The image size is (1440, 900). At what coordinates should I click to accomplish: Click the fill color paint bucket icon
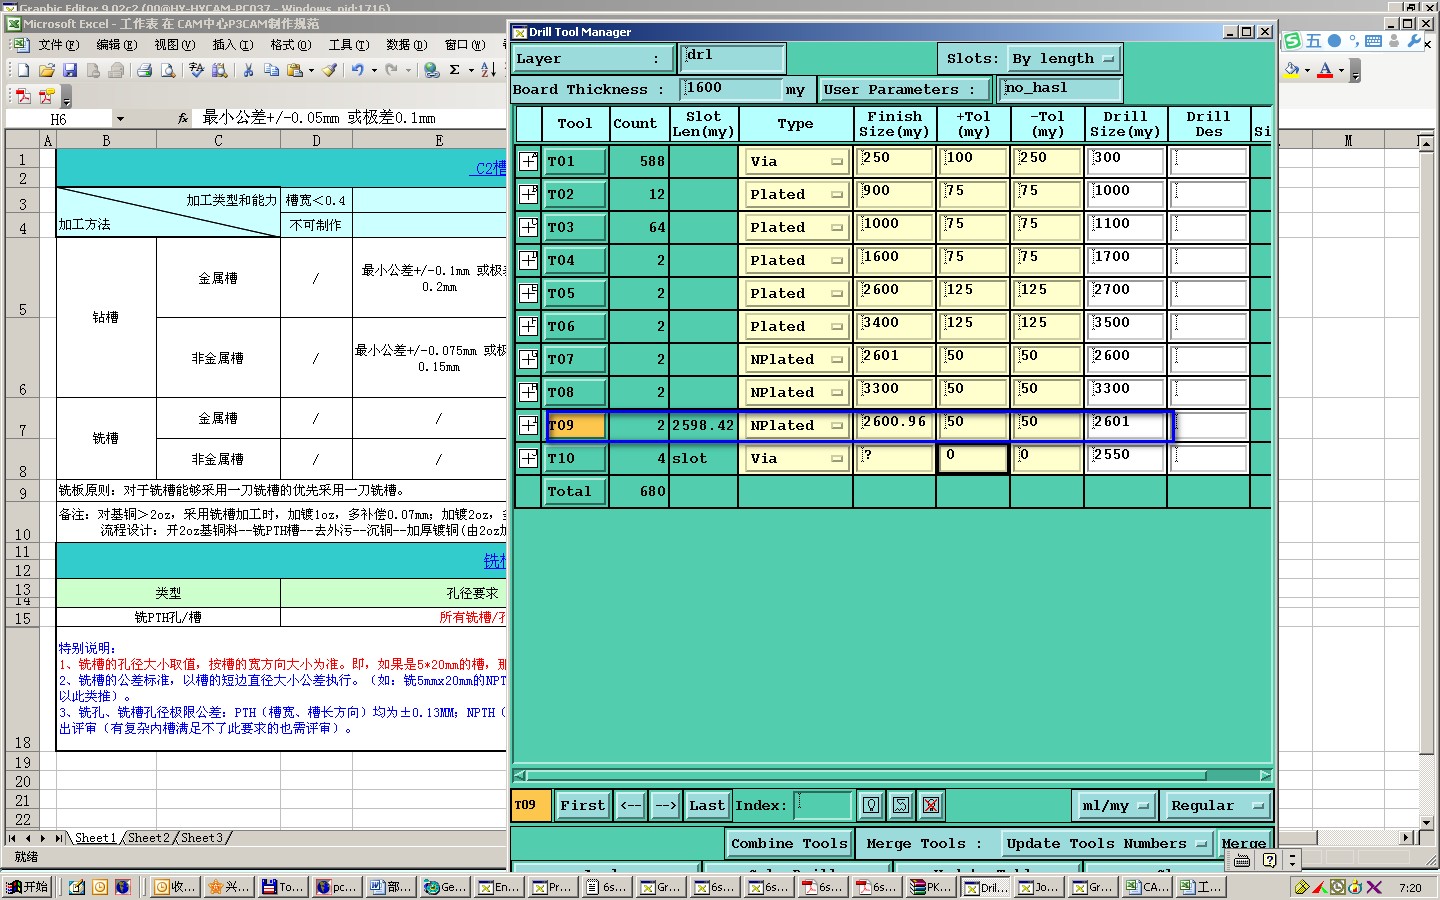pyautogui.click(x=1292, y=70)
